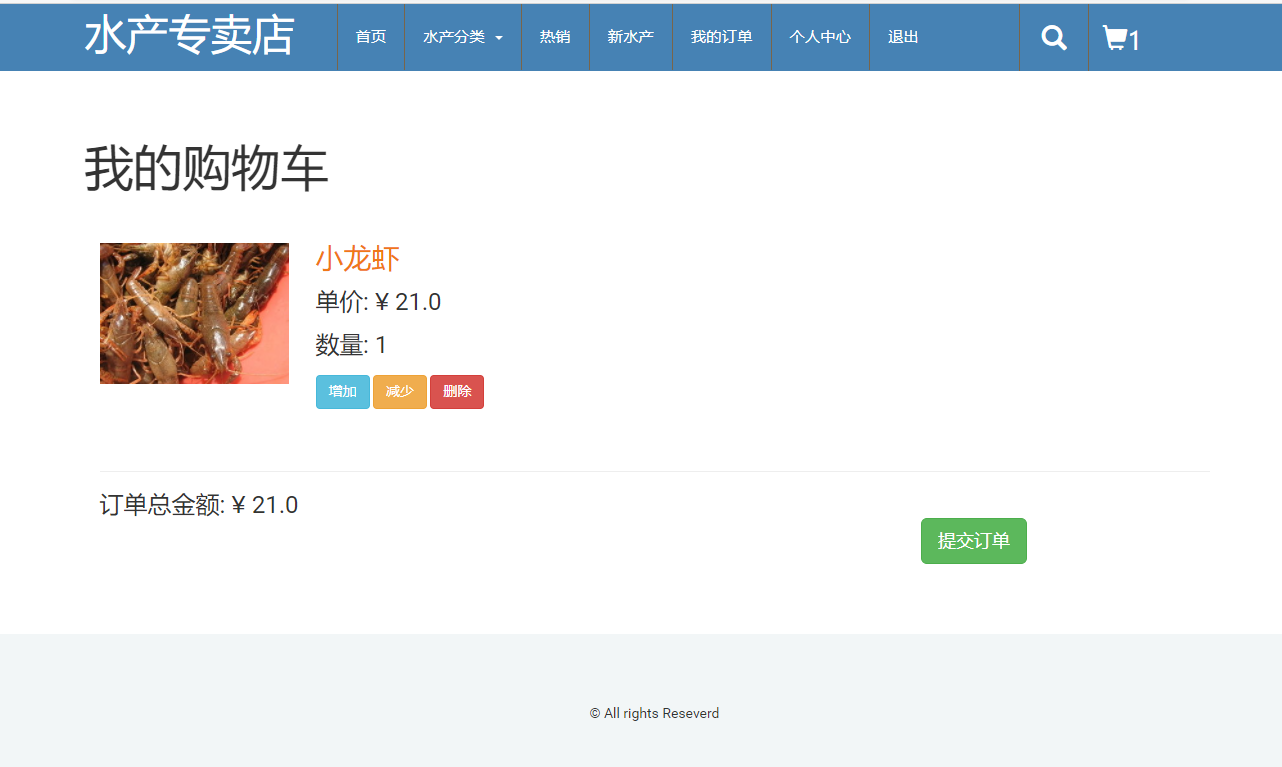This screenshot has width=1282, height=767.
Task: Submit order via 提交订单 button
Action: tap(973, 541)
